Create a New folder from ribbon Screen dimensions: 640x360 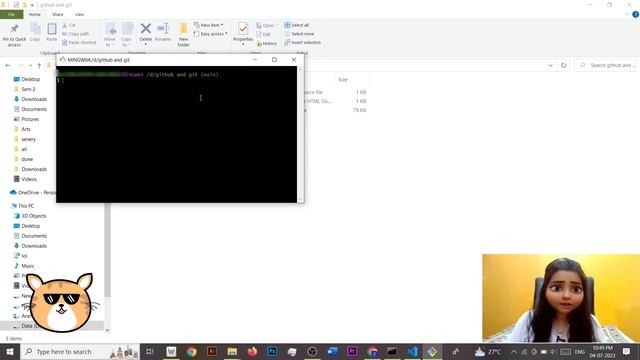(x=184, y=35)
